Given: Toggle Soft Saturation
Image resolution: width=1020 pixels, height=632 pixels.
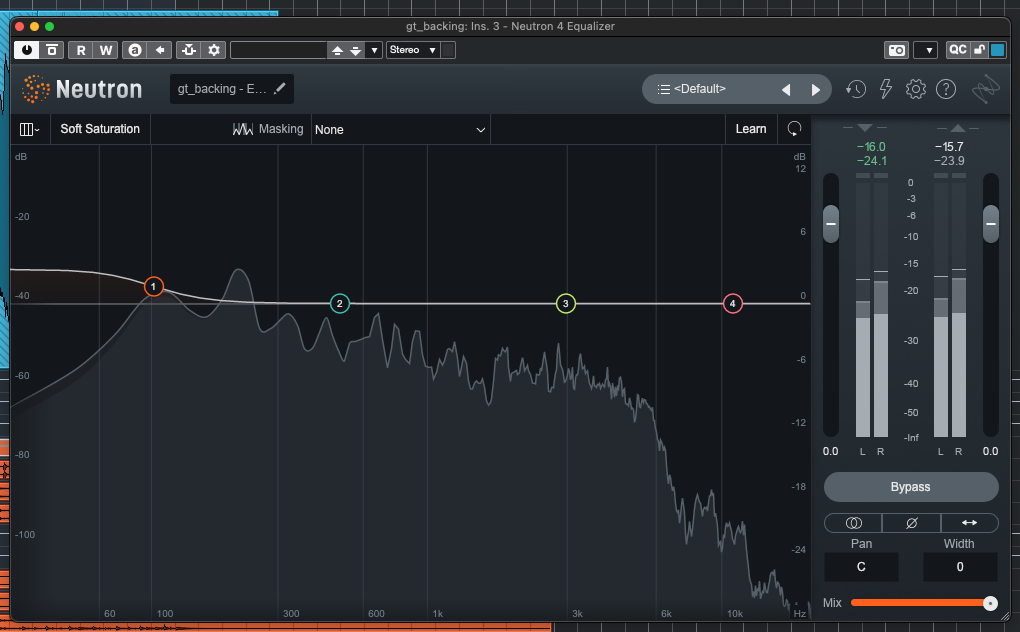Looking at the screenshot, I should point(100,129).
